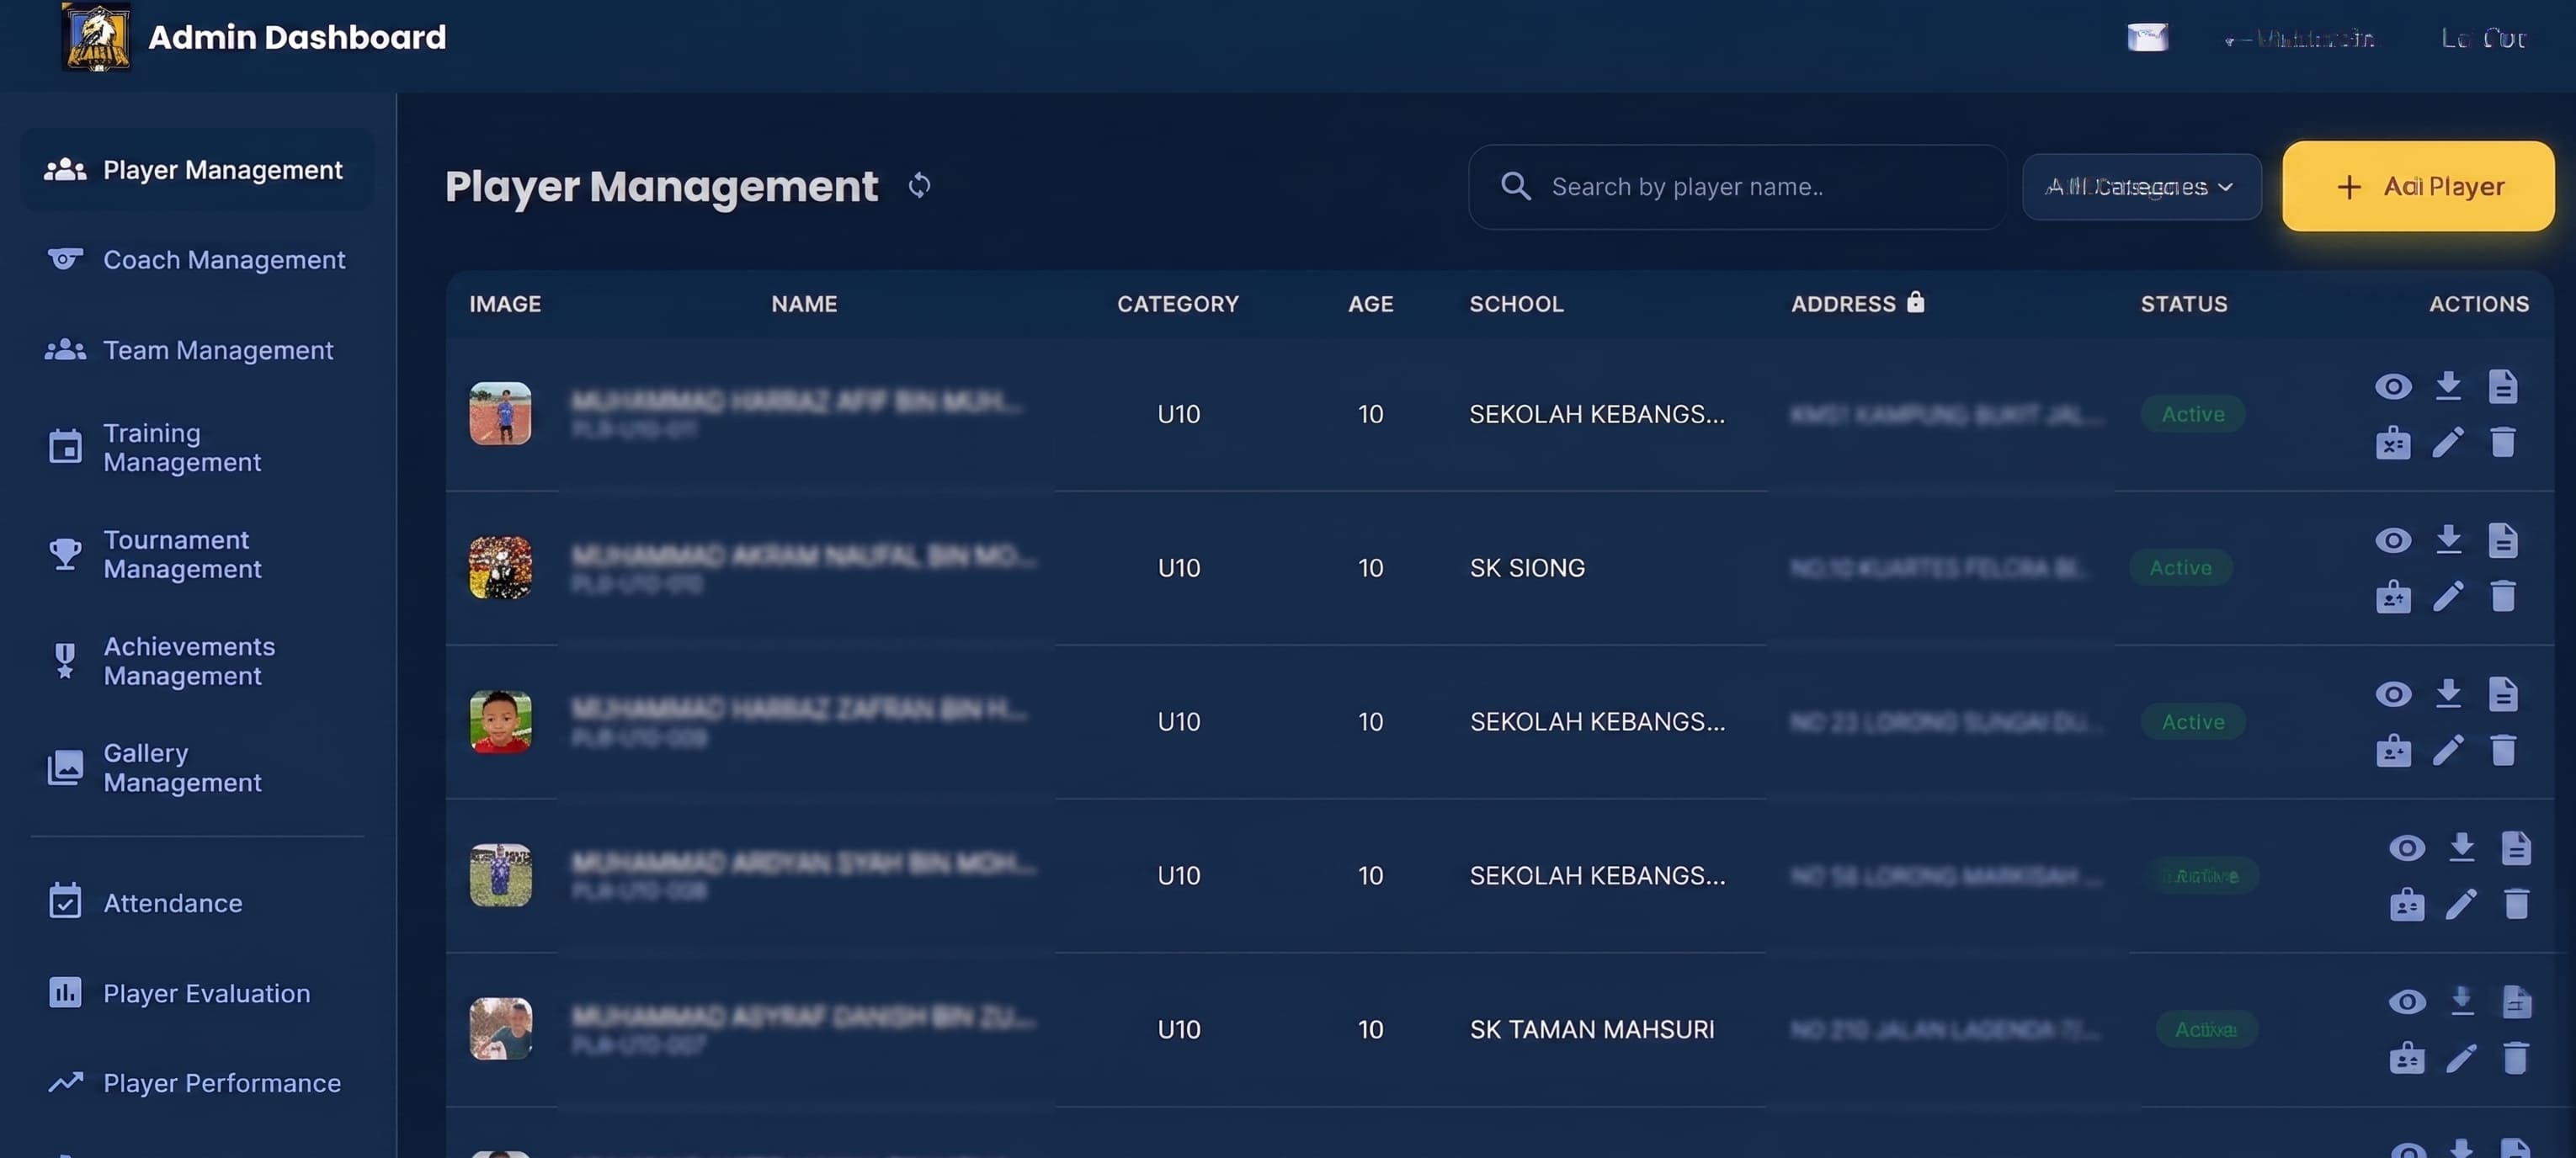Open Achievements Management page
This screenshot has width=2576, height=1158.
tap(197, 661)
